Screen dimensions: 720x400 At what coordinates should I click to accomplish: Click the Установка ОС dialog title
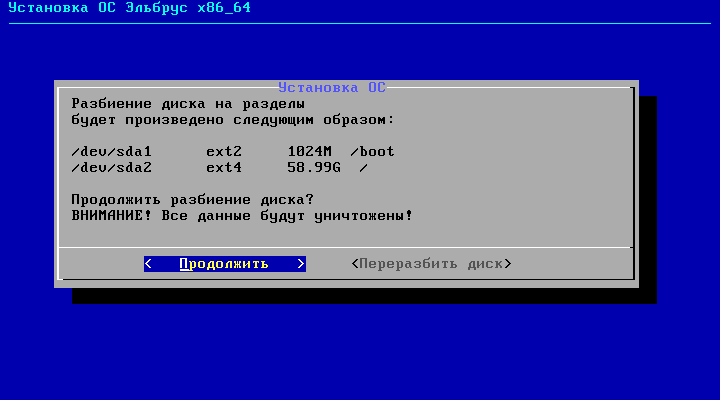tap(332, 87)
